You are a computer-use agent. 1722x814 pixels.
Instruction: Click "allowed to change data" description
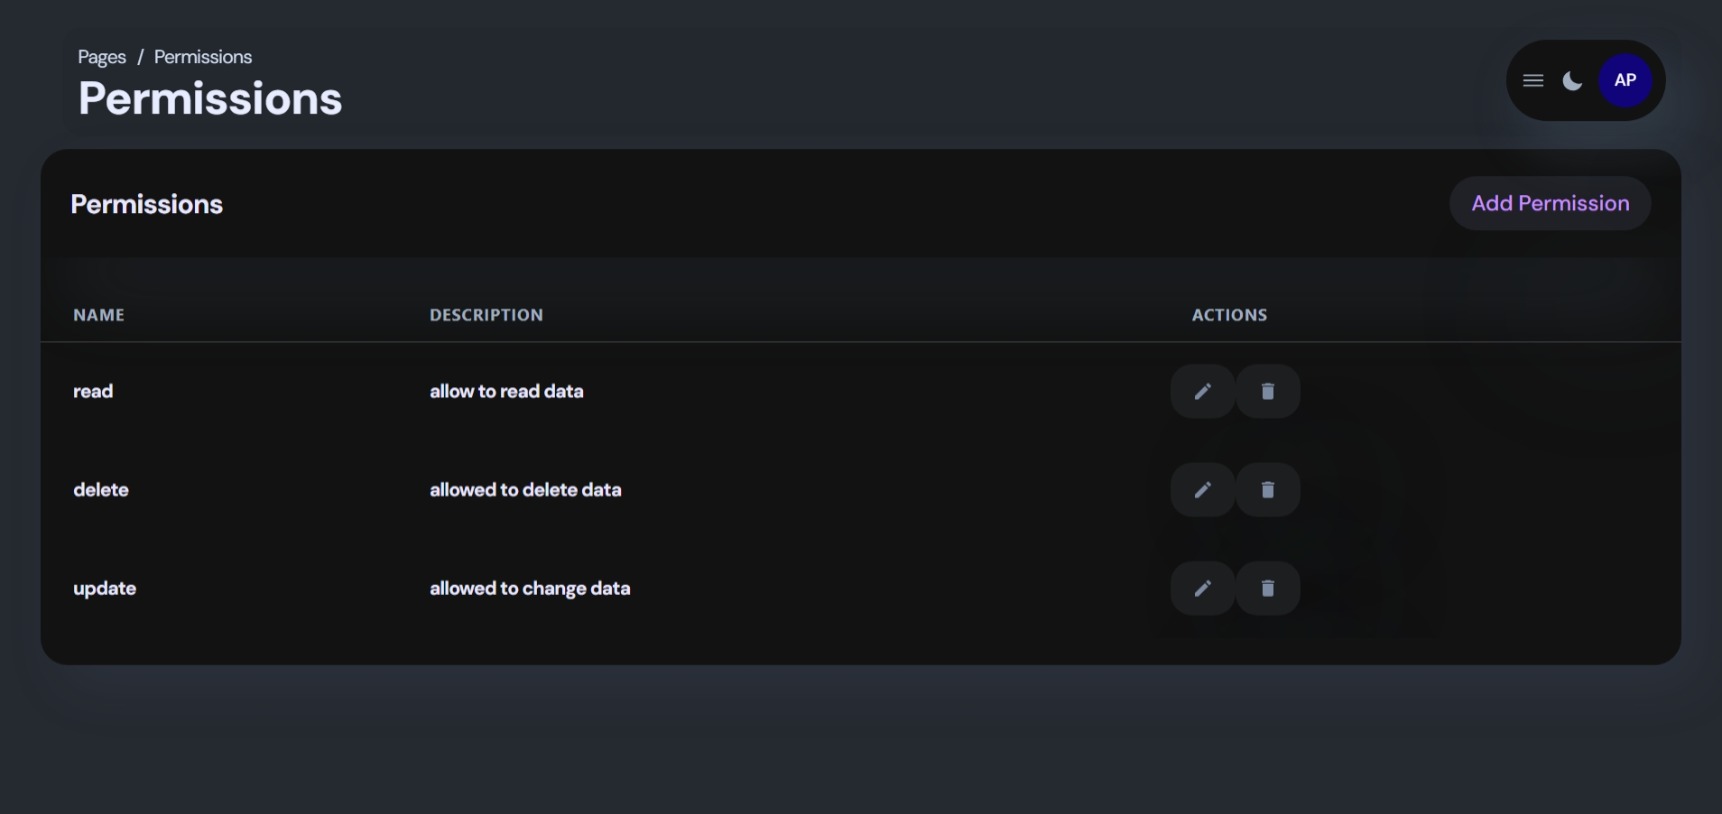tap(530, 588)
